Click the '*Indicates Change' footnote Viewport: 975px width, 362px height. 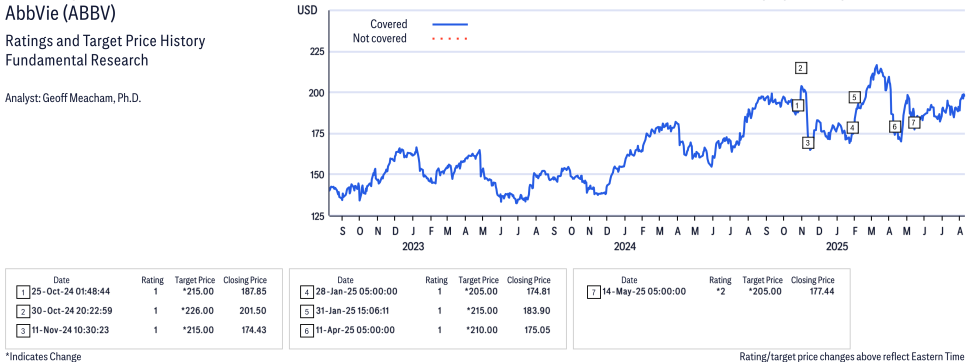43,356
